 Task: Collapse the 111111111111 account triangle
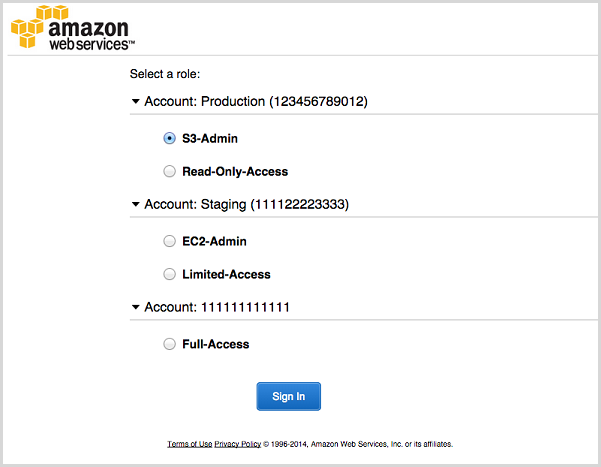click(x=135, y=307)
